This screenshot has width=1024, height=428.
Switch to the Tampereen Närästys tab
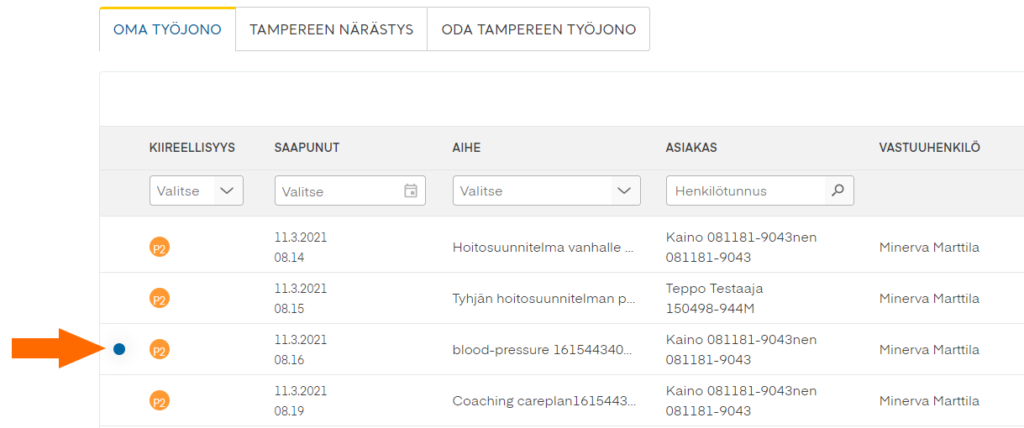331,30
